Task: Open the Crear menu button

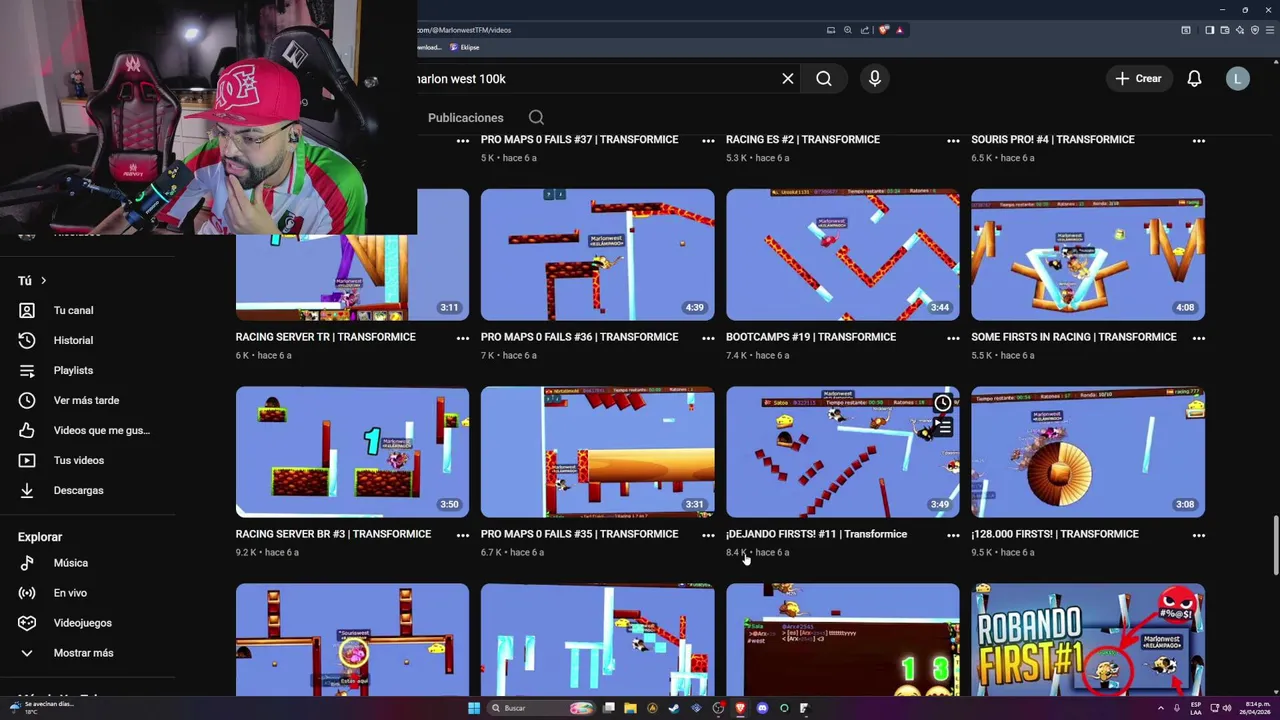Action: 1139,78
